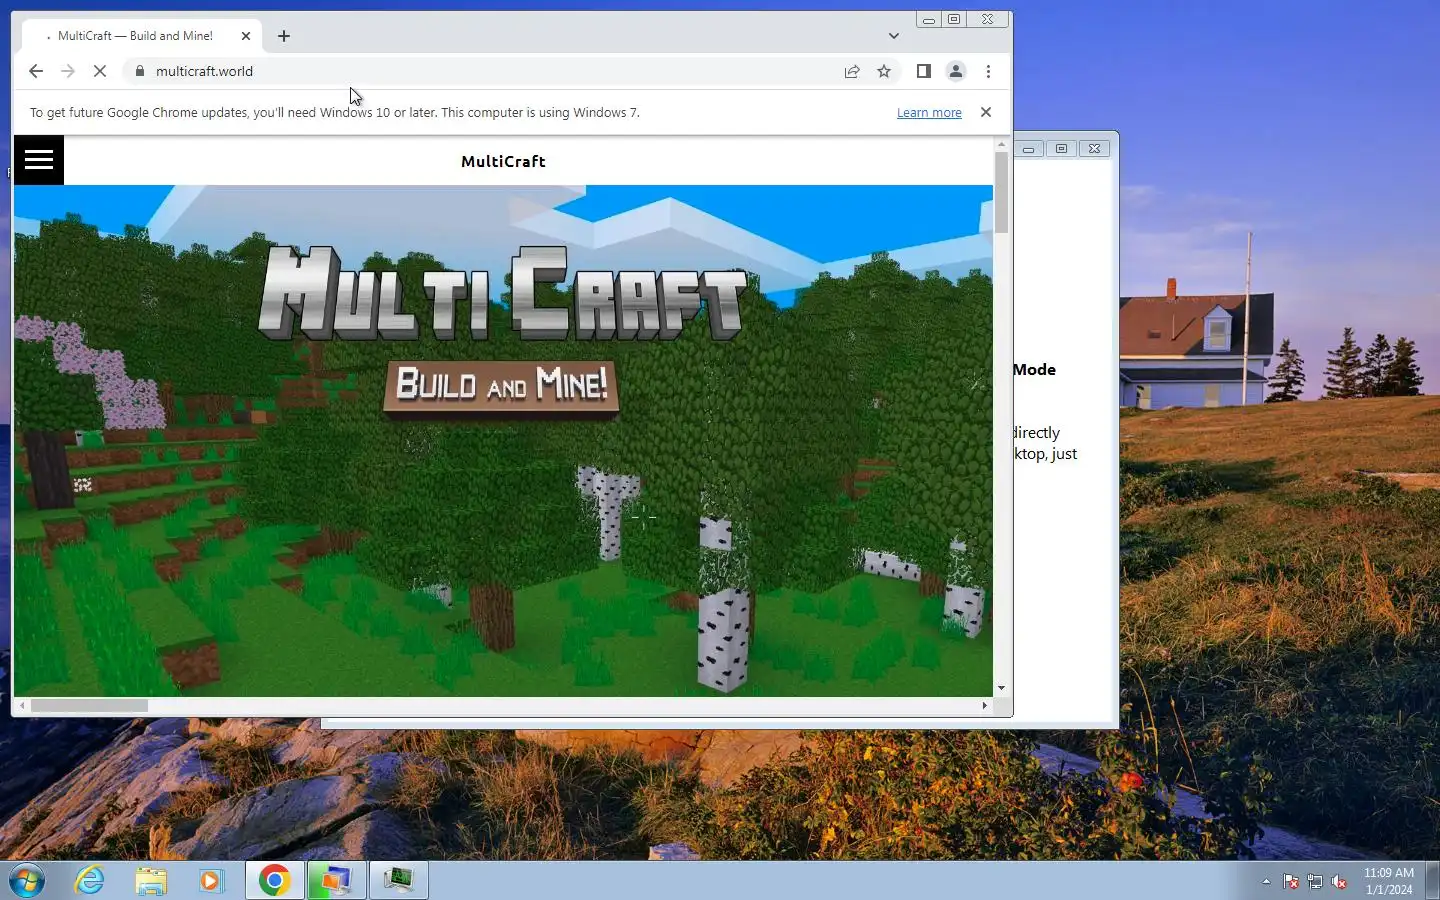This screenshot has height=900, width=1440.
Task: Open network status tray icon
Action: pyautogui.click(x=1315, y=882)
